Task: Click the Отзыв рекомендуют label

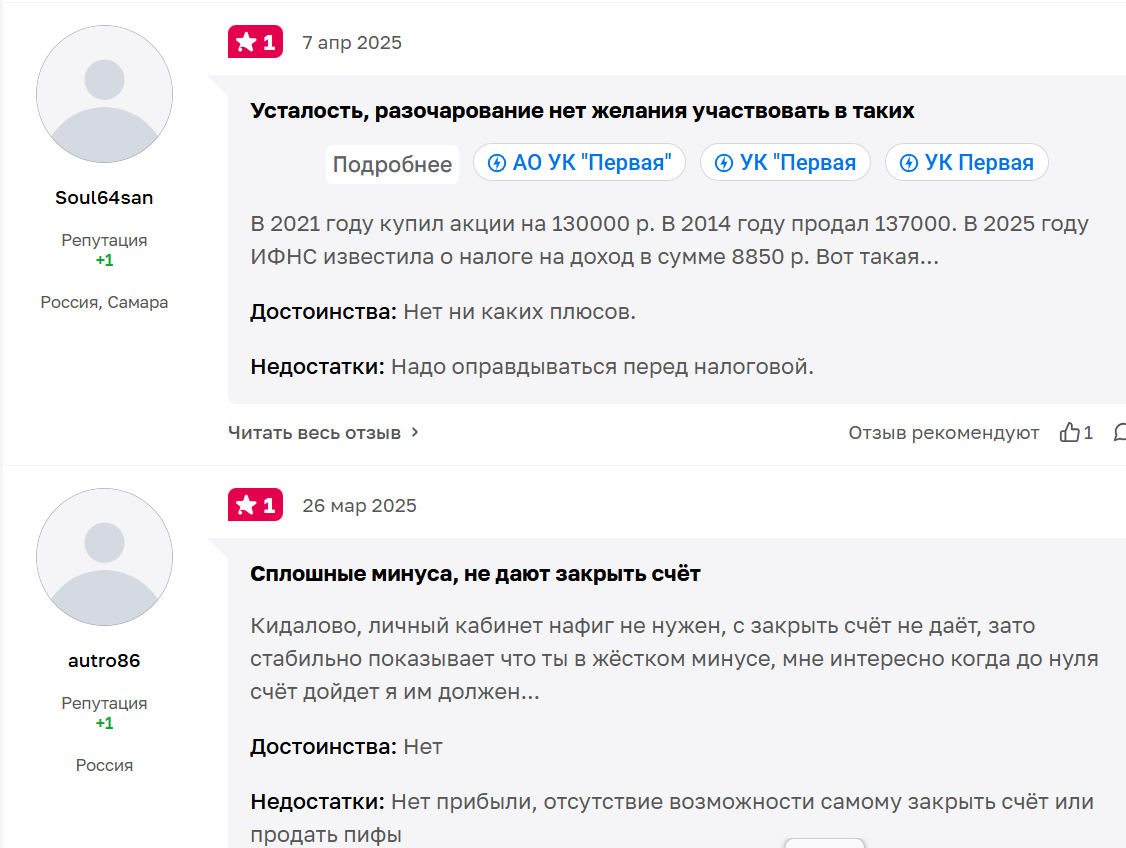Action: tap(943, 432)
